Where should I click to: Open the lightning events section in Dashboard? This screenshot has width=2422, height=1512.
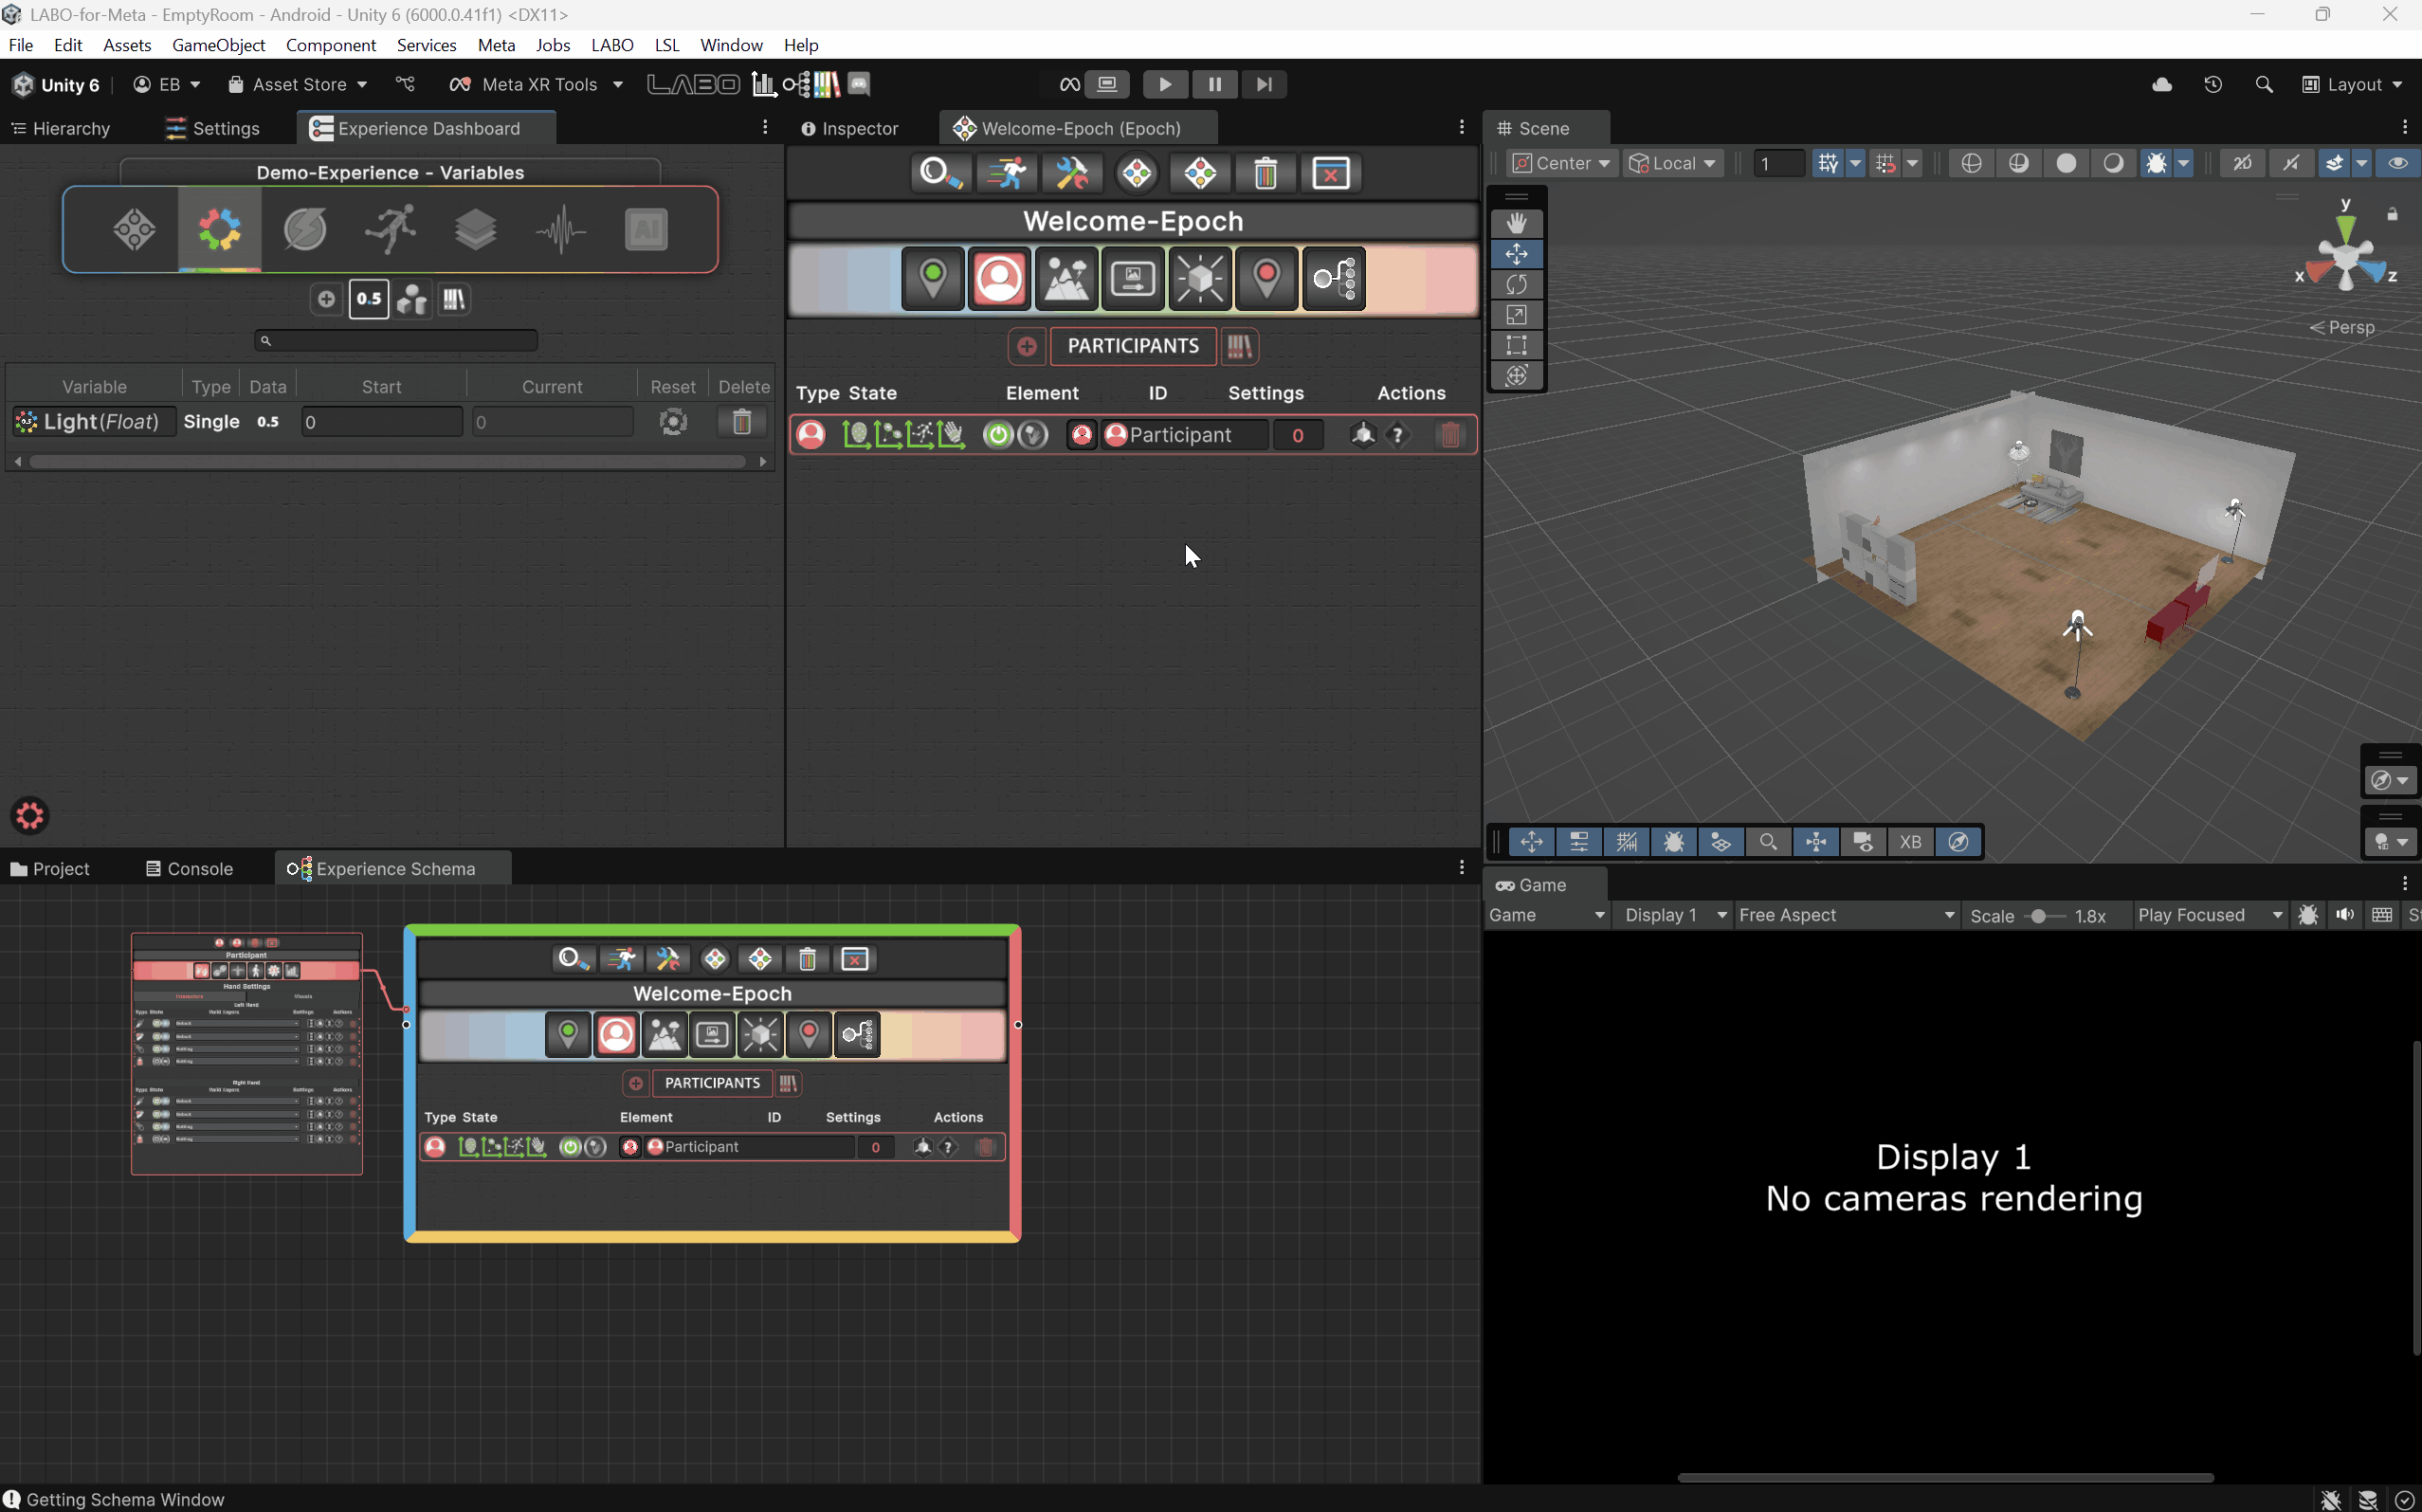pos(305,229)
